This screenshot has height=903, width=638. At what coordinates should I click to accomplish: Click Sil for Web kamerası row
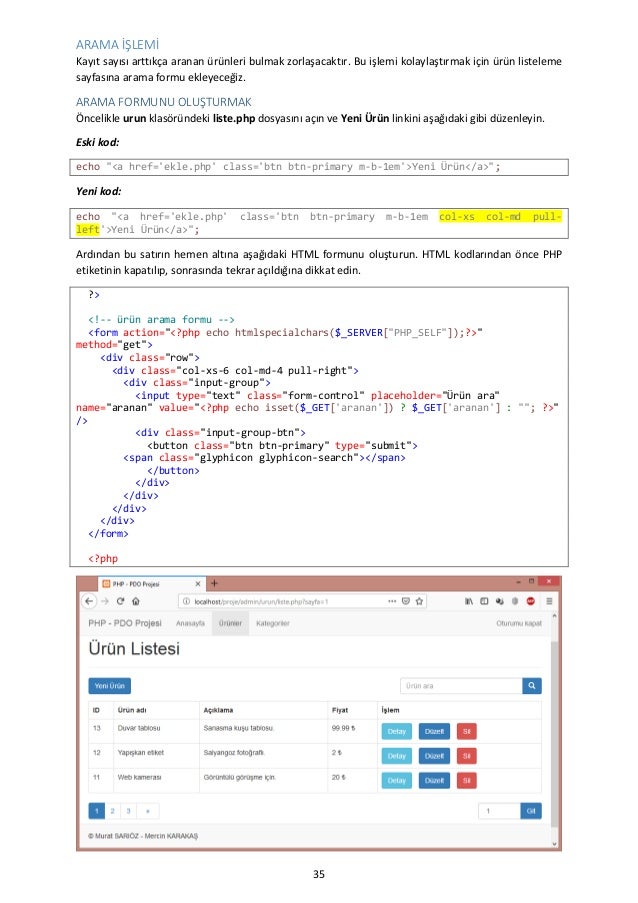coord(466,780)
